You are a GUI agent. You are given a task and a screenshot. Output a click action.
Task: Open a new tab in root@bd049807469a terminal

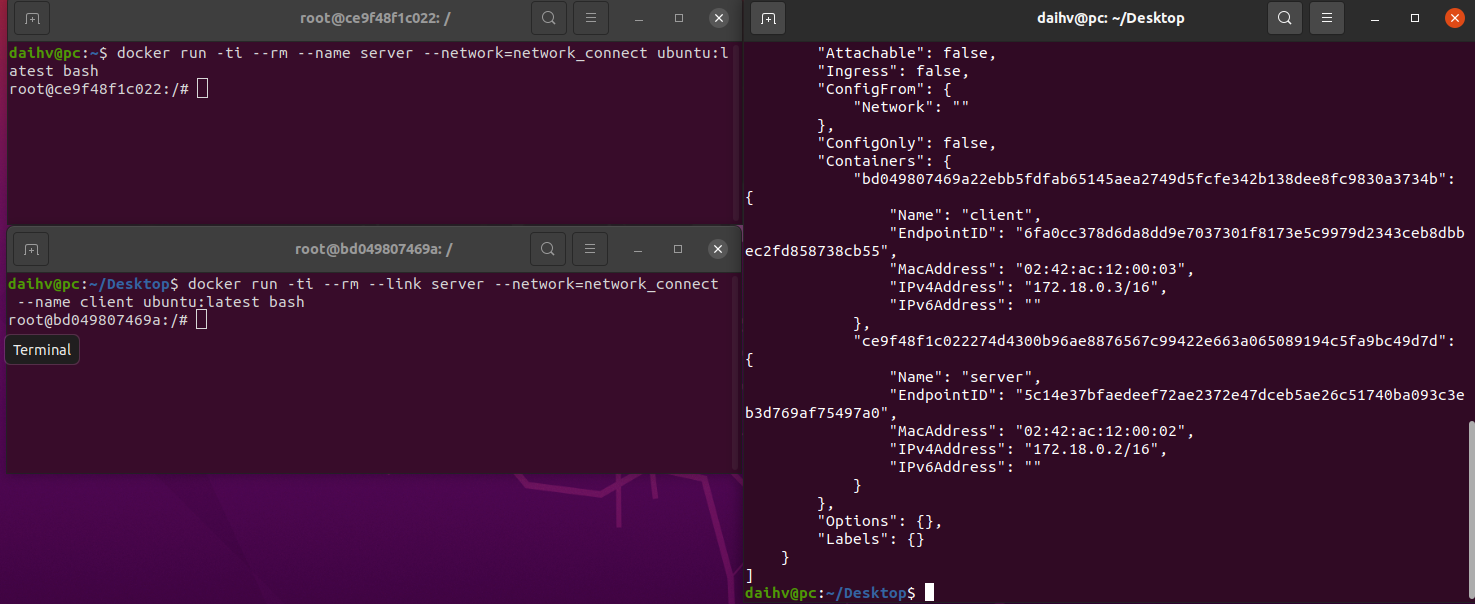click(29, 249)
